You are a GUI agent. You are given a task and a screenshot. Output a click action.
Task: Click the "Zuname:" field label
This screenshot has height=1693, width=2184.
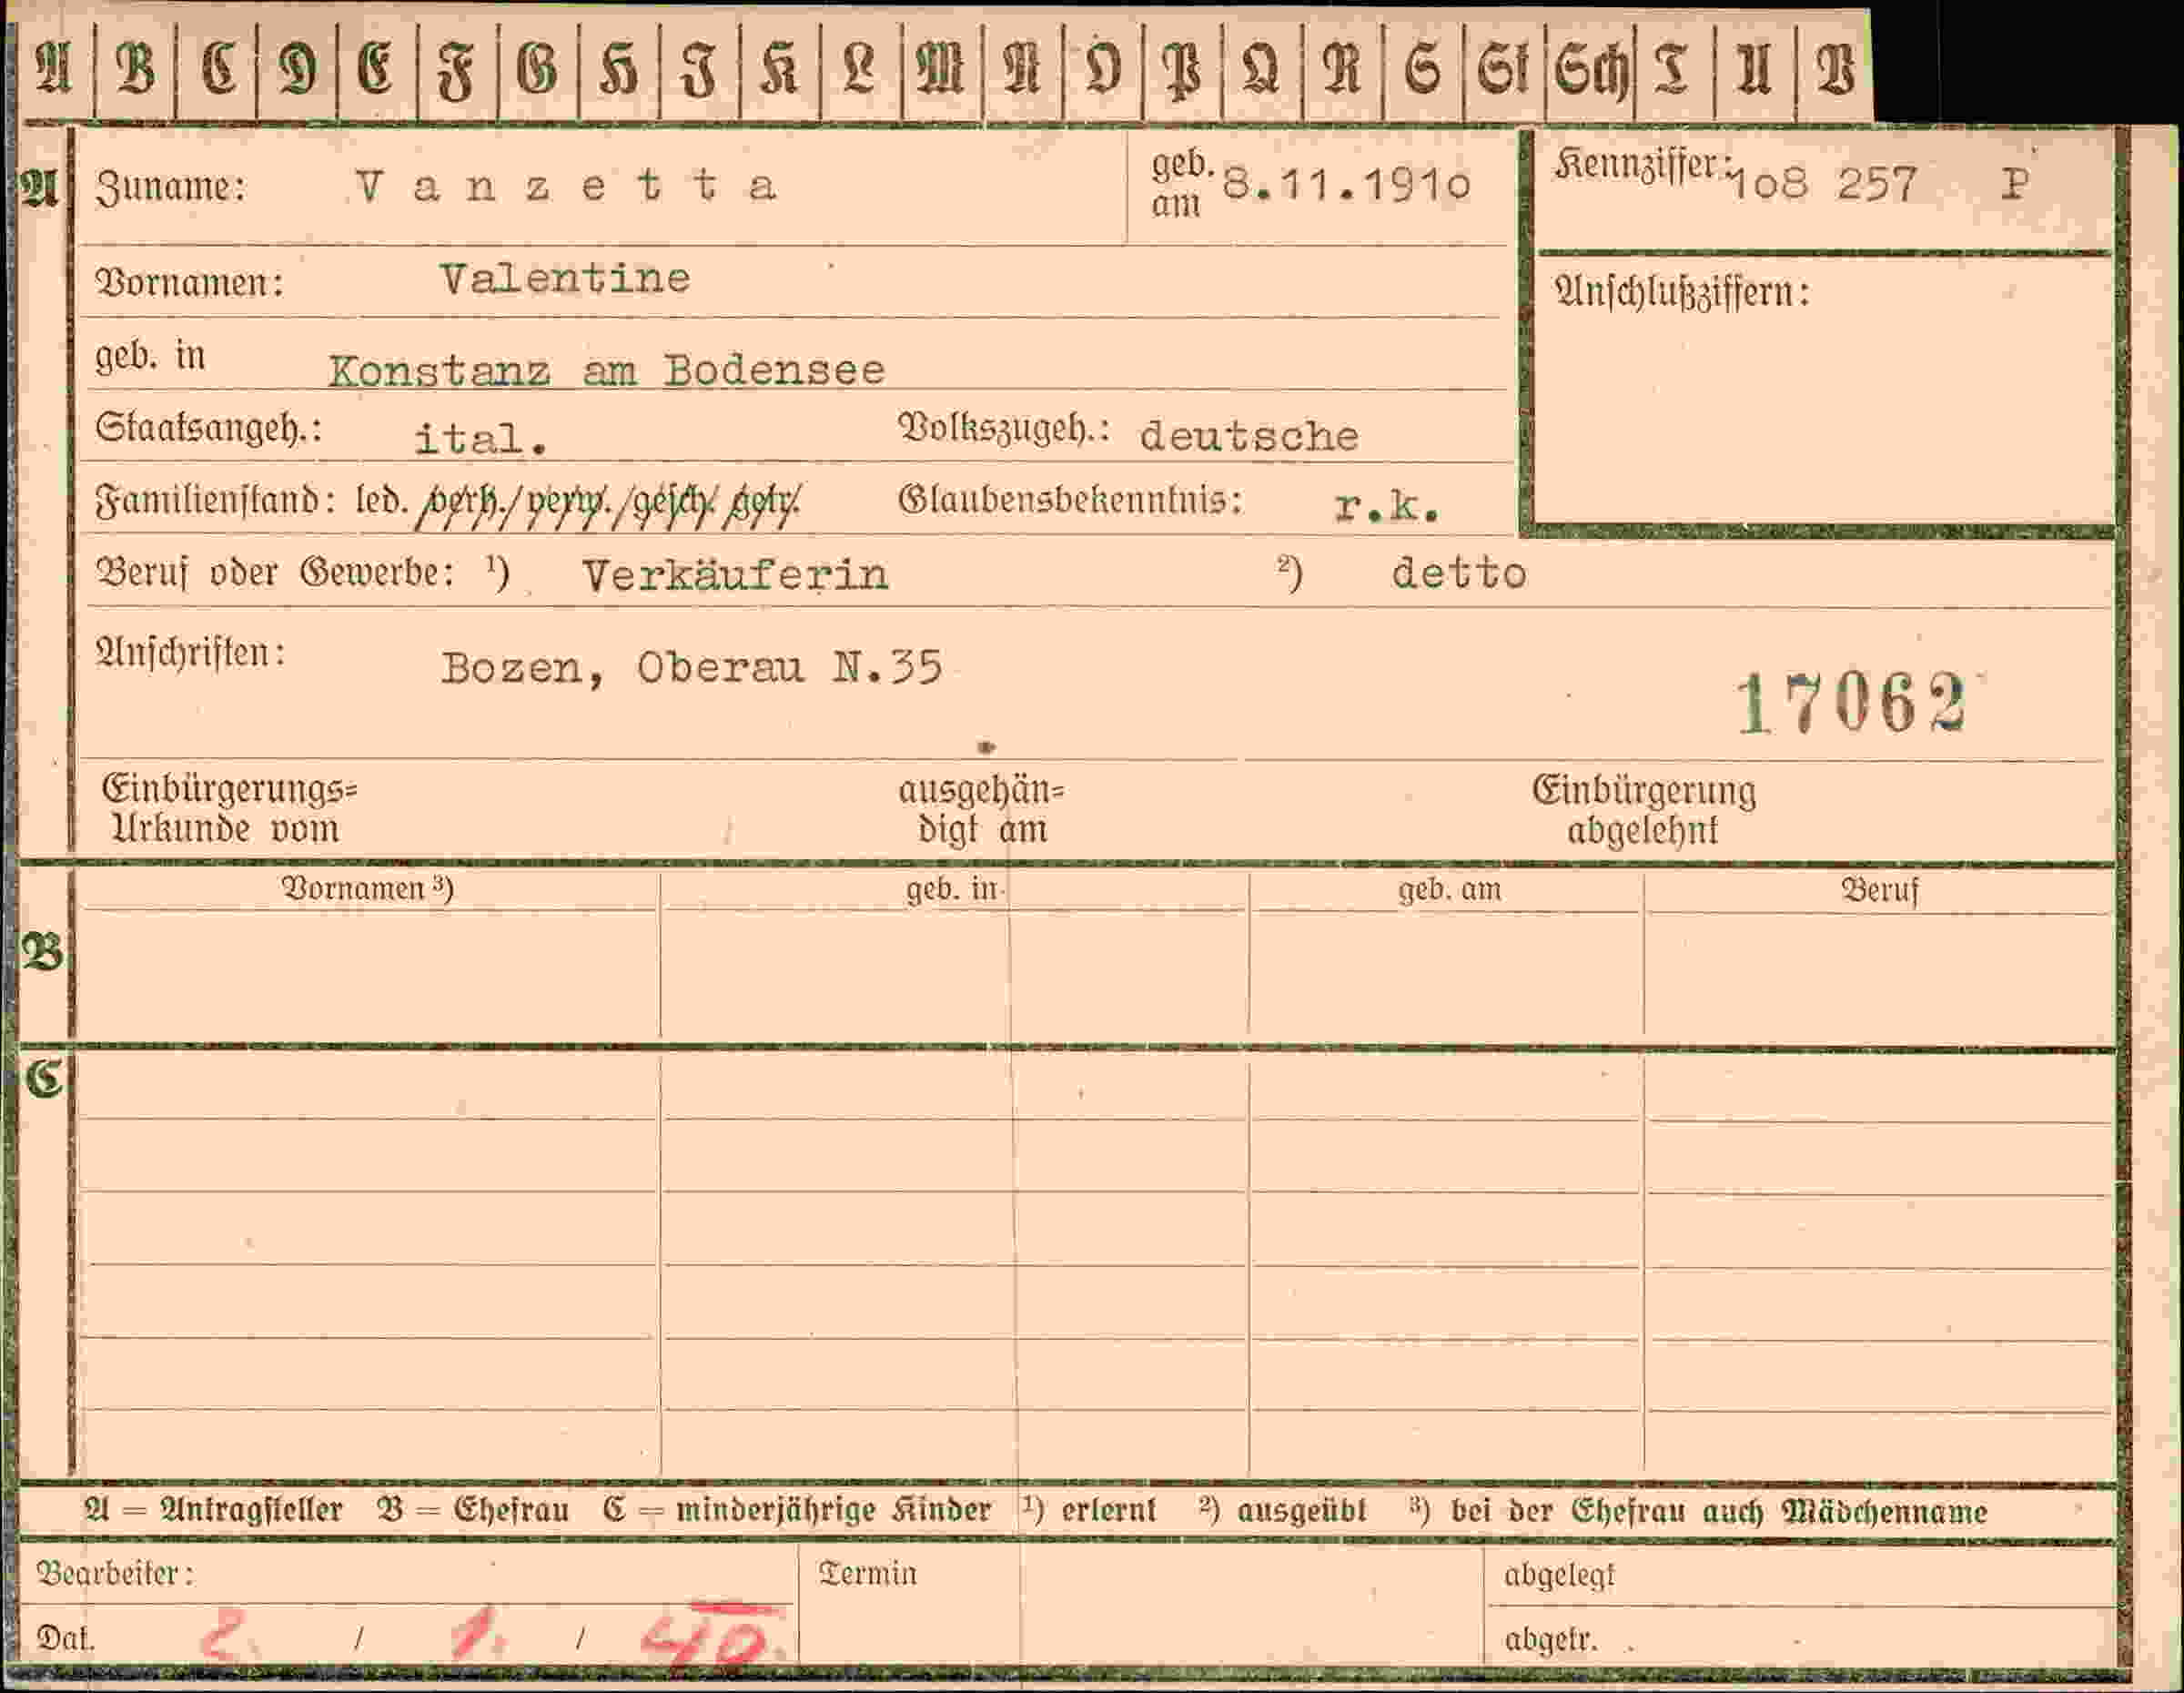point(171,188)
